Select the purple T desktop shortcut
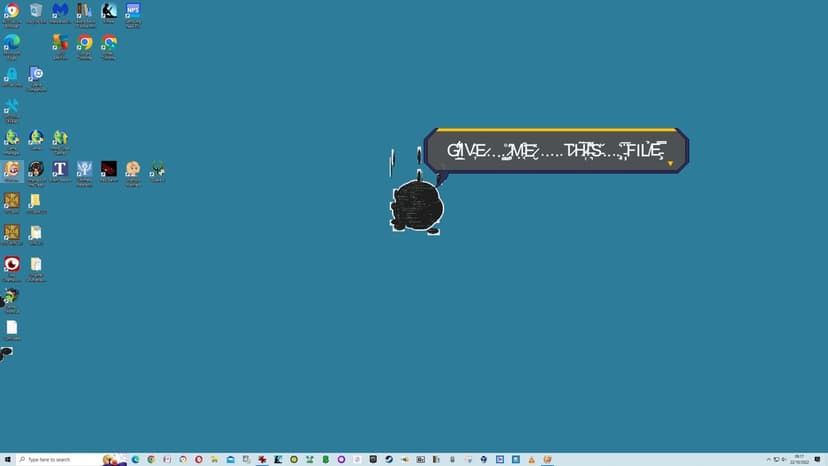Viewport: 828px width, 466px height. pos(60,171)
